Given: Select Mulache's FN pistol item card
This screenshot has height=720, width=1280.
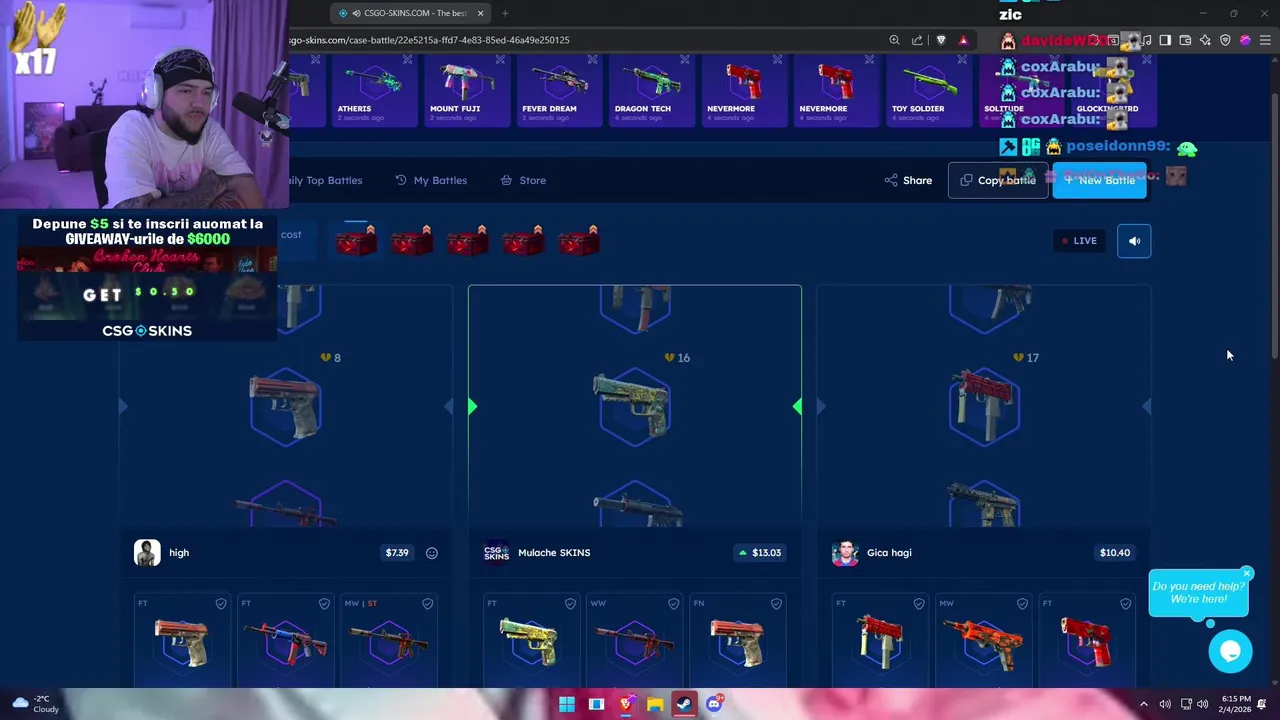Looking at the screenshot, I should [x=737, y=640].
